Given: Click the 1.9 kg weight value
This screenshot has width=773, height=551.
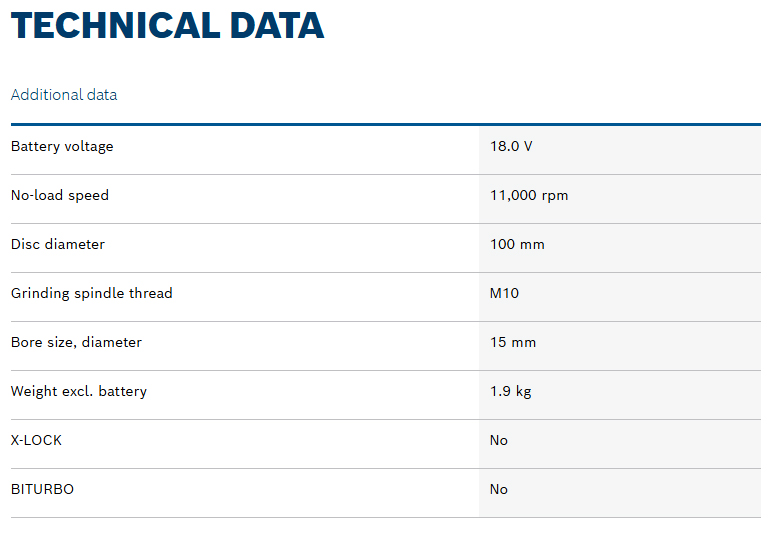Looking at the screenshot, I should coord(510,392).
